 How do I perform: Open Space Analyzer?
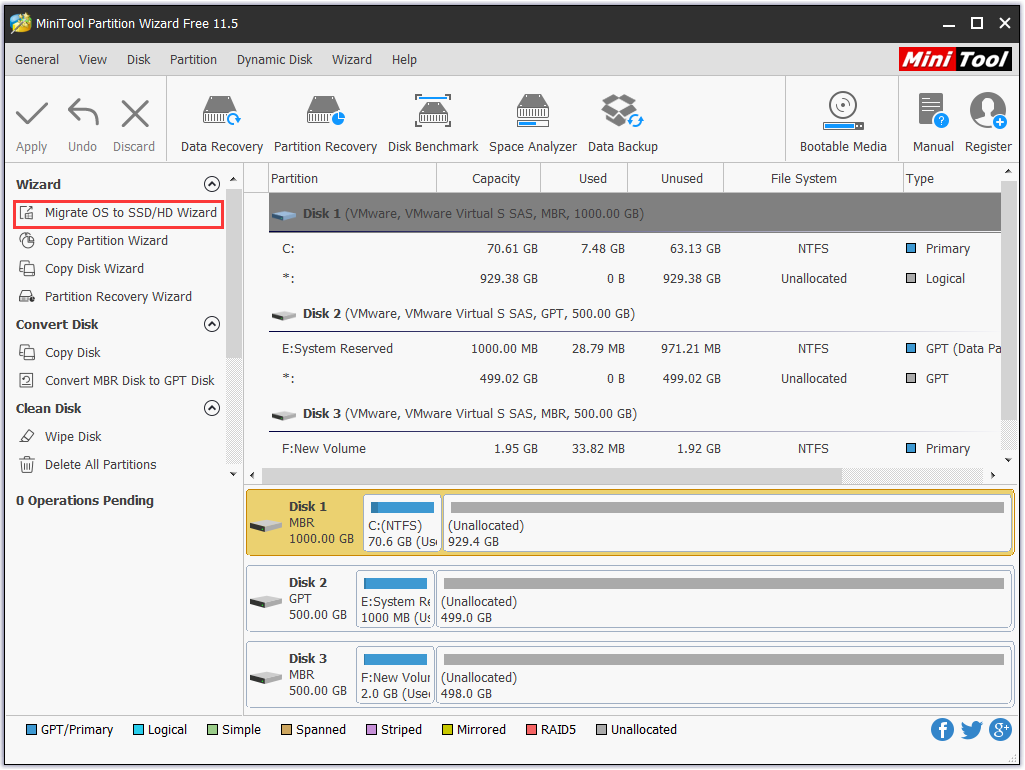tap(533, 124)
